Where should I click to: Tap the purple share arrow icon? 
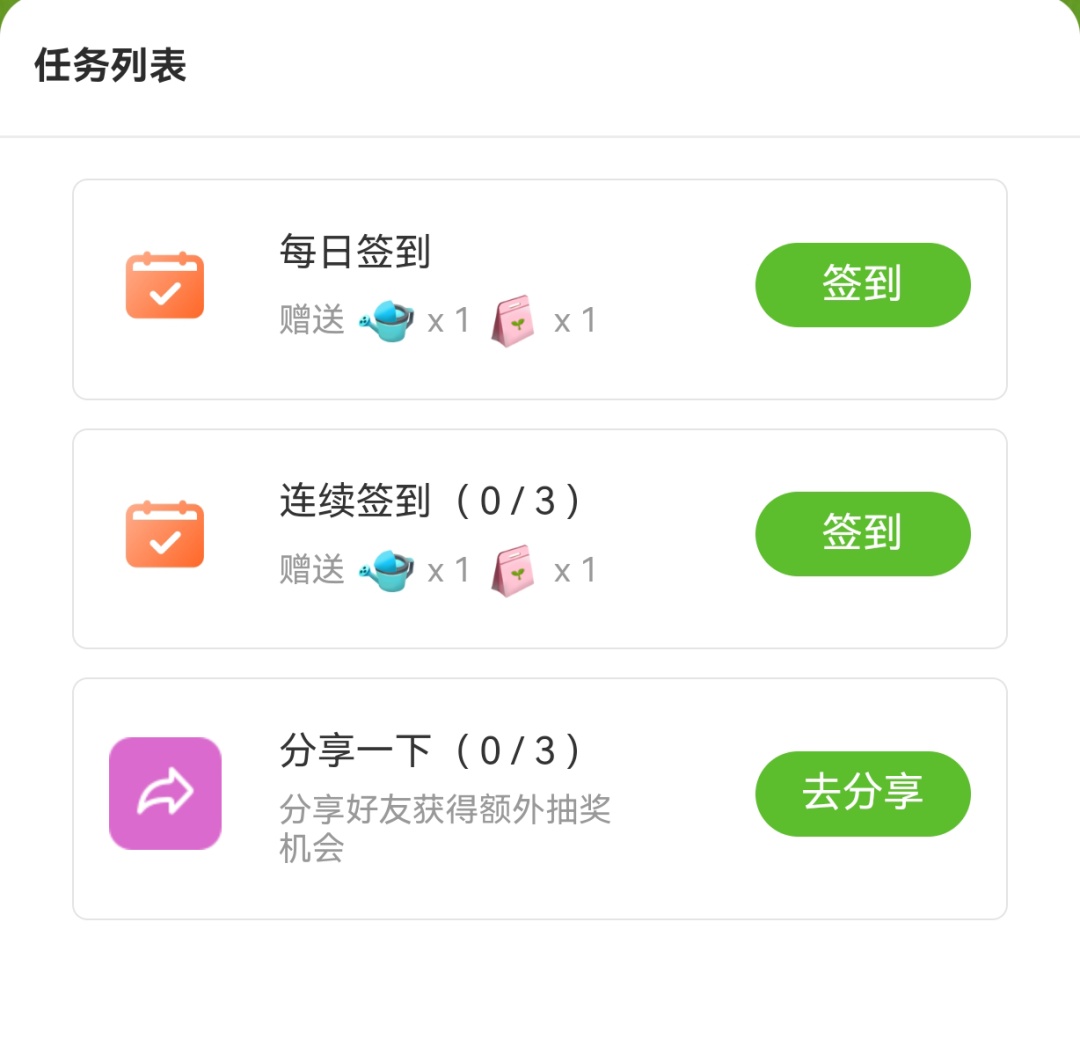click(165, 794)
